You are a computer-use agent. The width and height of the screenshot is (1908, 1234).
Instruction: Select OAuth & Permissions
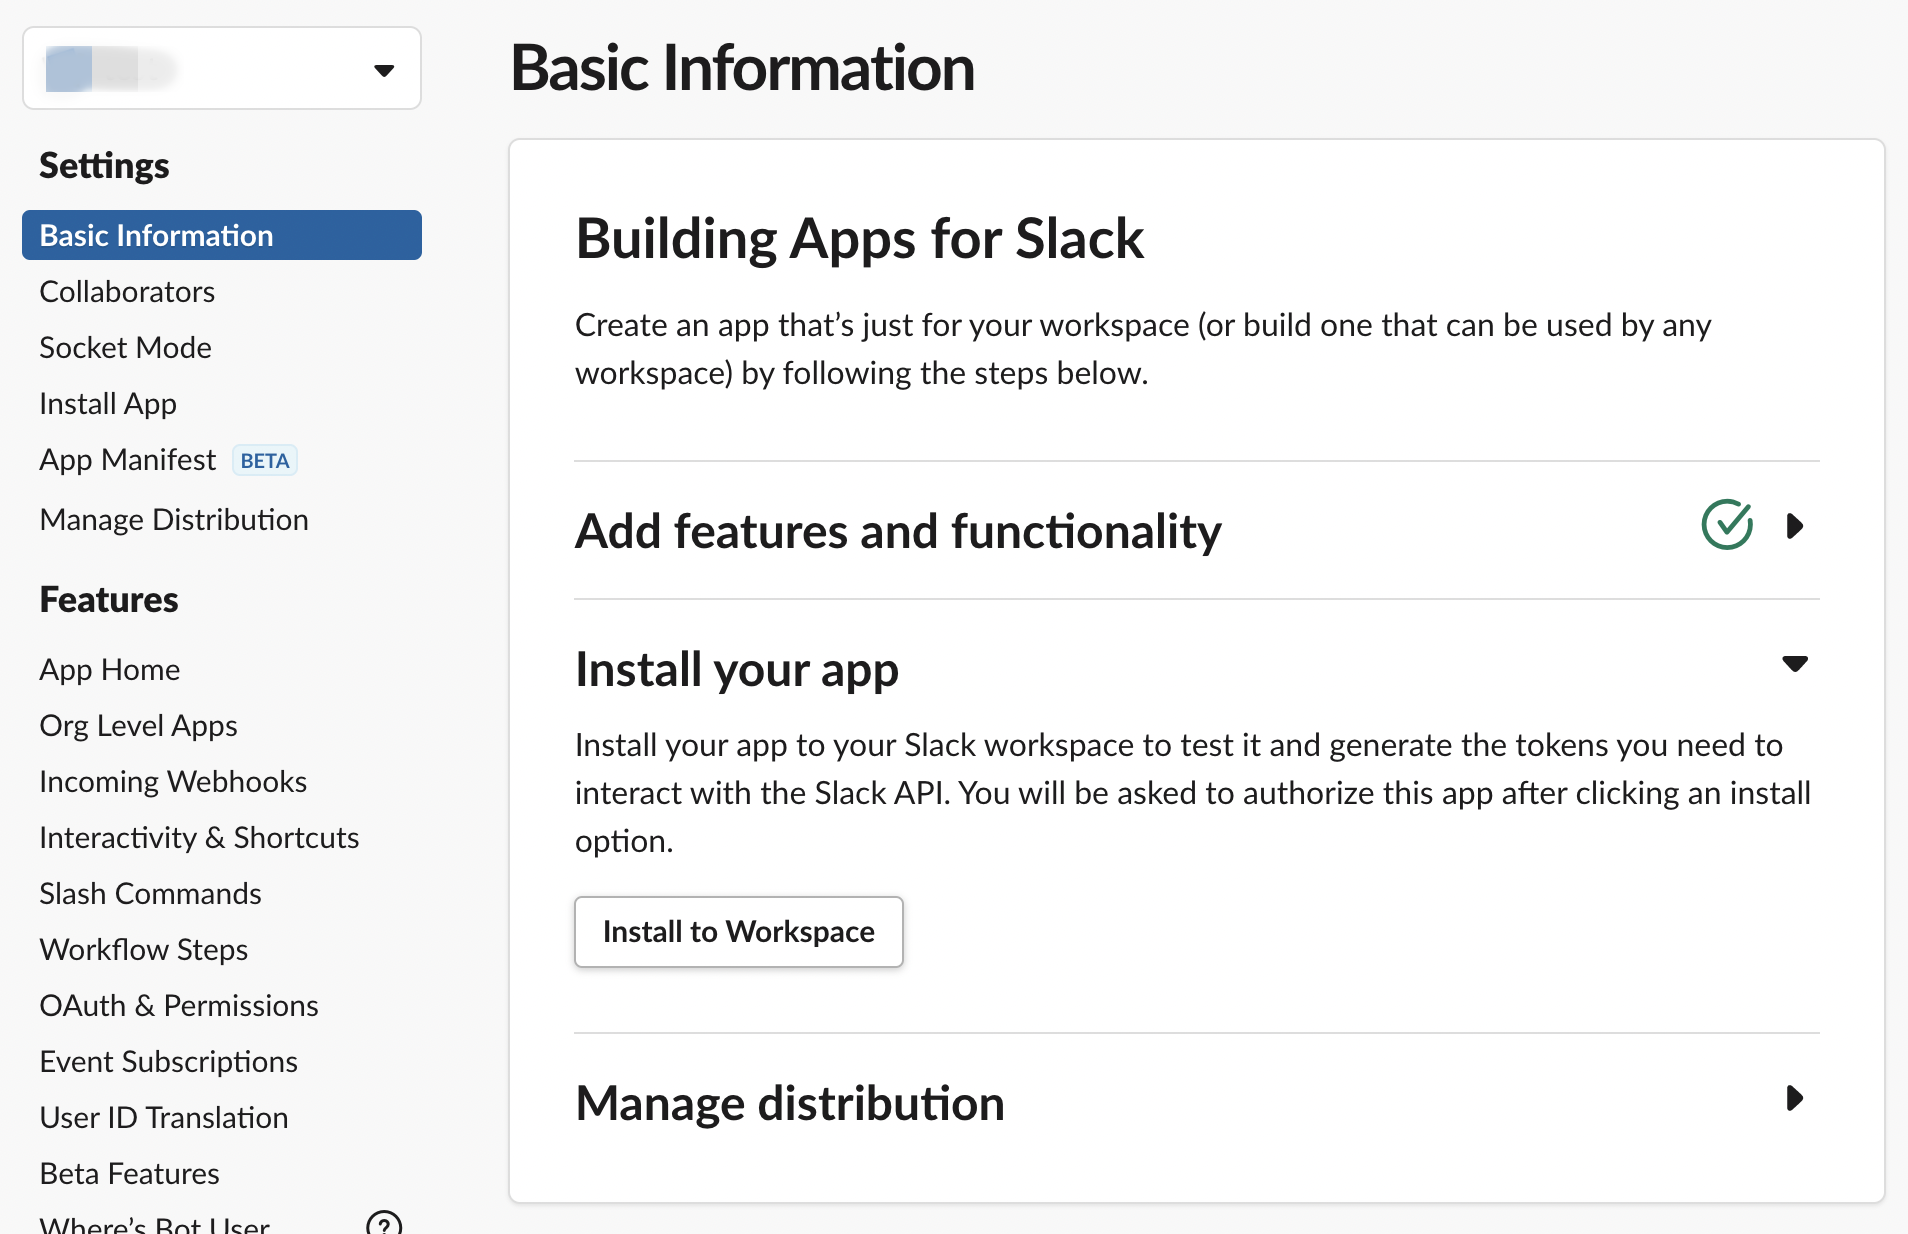click(179, 1006)
